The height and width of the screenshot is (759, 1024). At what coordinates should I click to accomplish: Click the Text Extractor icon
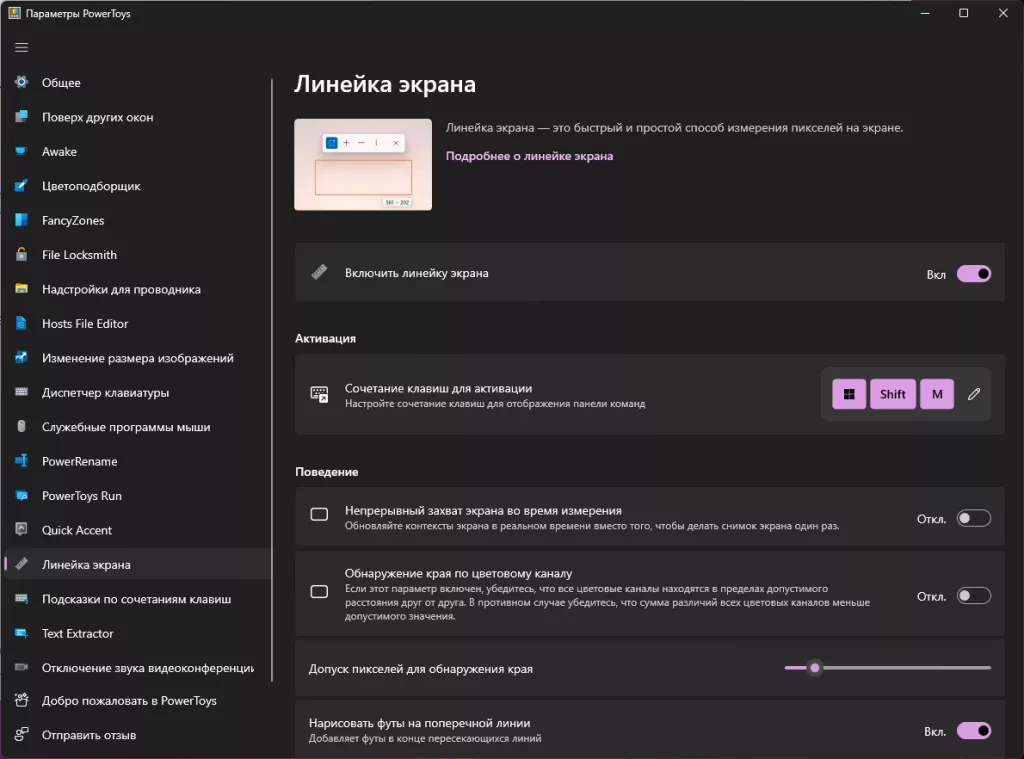pos(22,633)
